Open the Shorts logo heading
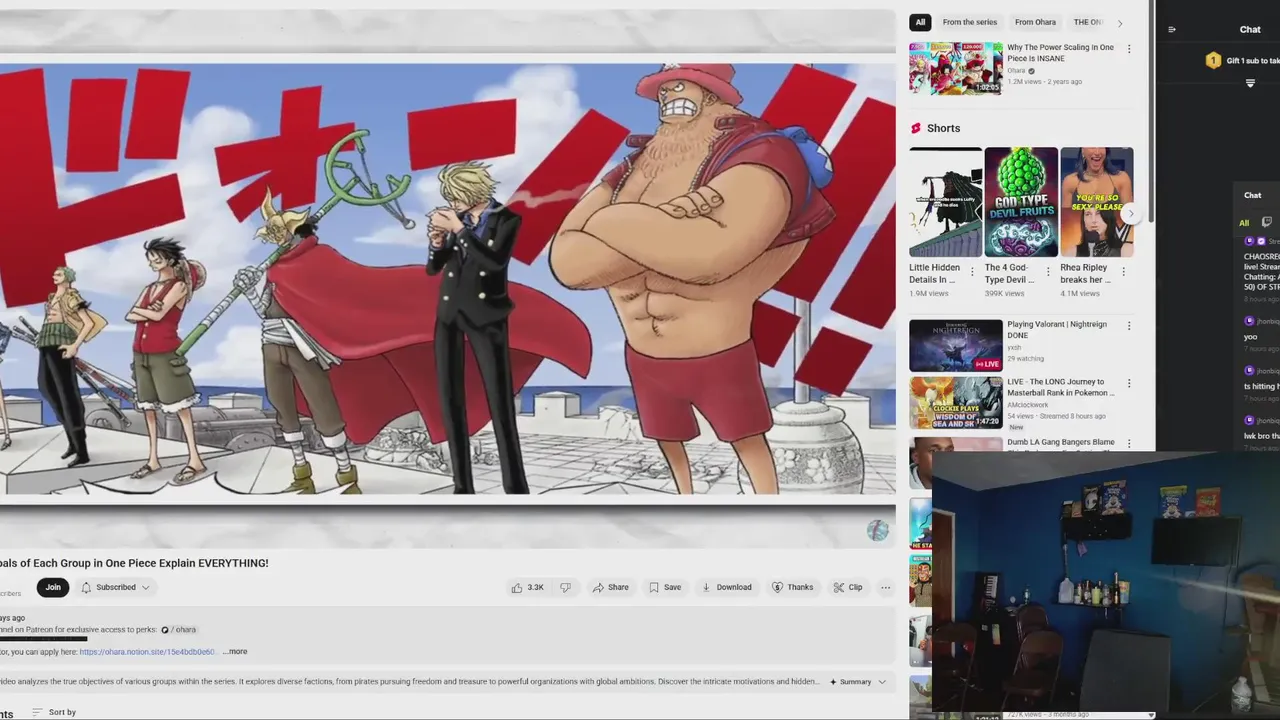The height and width of the screenshot is (720, 1280). click(934, 128)
